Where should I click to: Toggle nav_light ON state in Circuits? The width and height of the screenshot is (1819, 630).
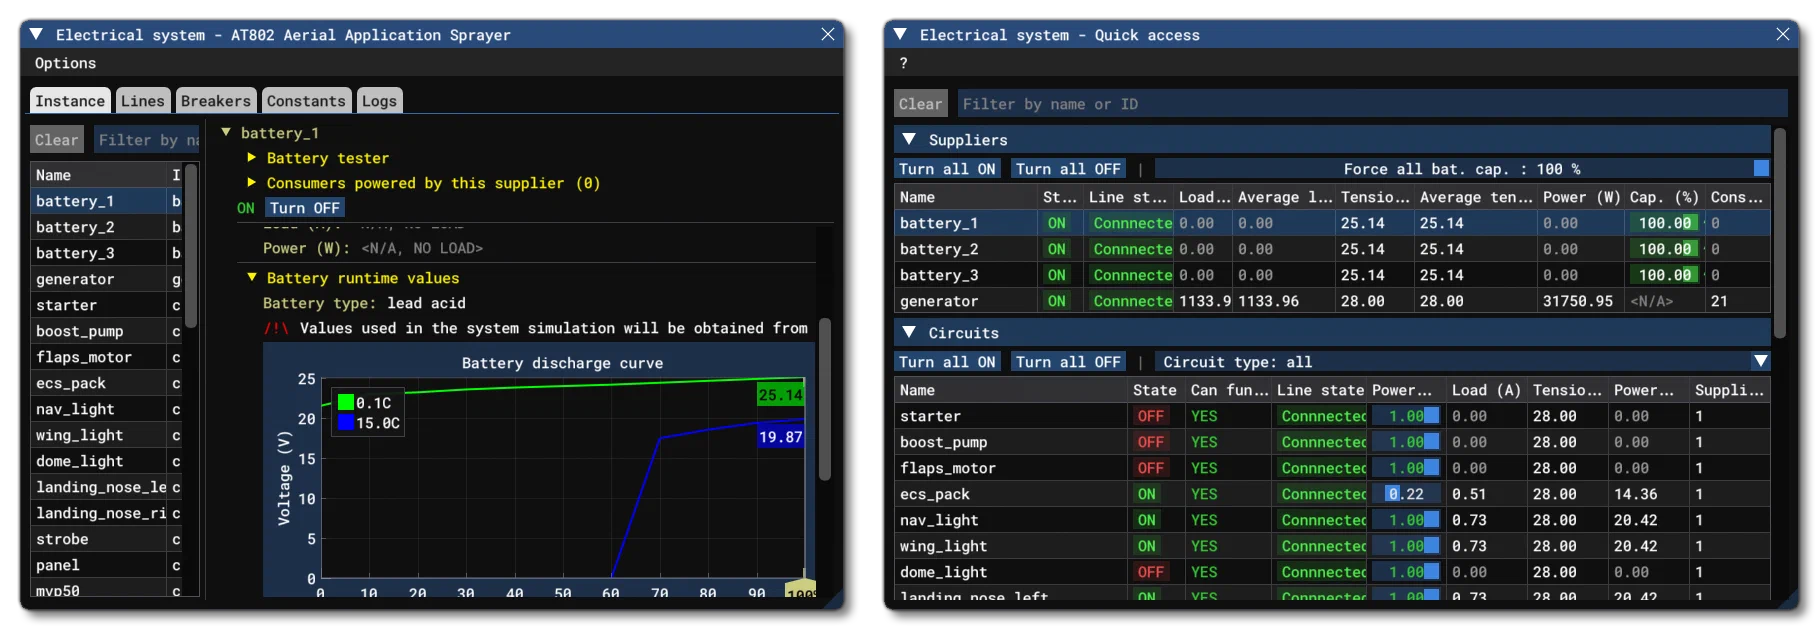[1147, 520]
